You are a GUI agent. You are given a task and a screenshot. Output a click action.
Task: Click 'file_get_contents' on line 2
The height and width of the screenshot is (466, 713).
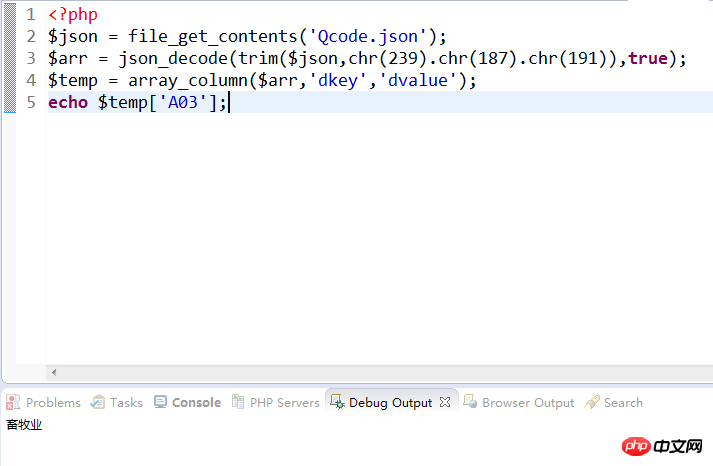[212, 36]
